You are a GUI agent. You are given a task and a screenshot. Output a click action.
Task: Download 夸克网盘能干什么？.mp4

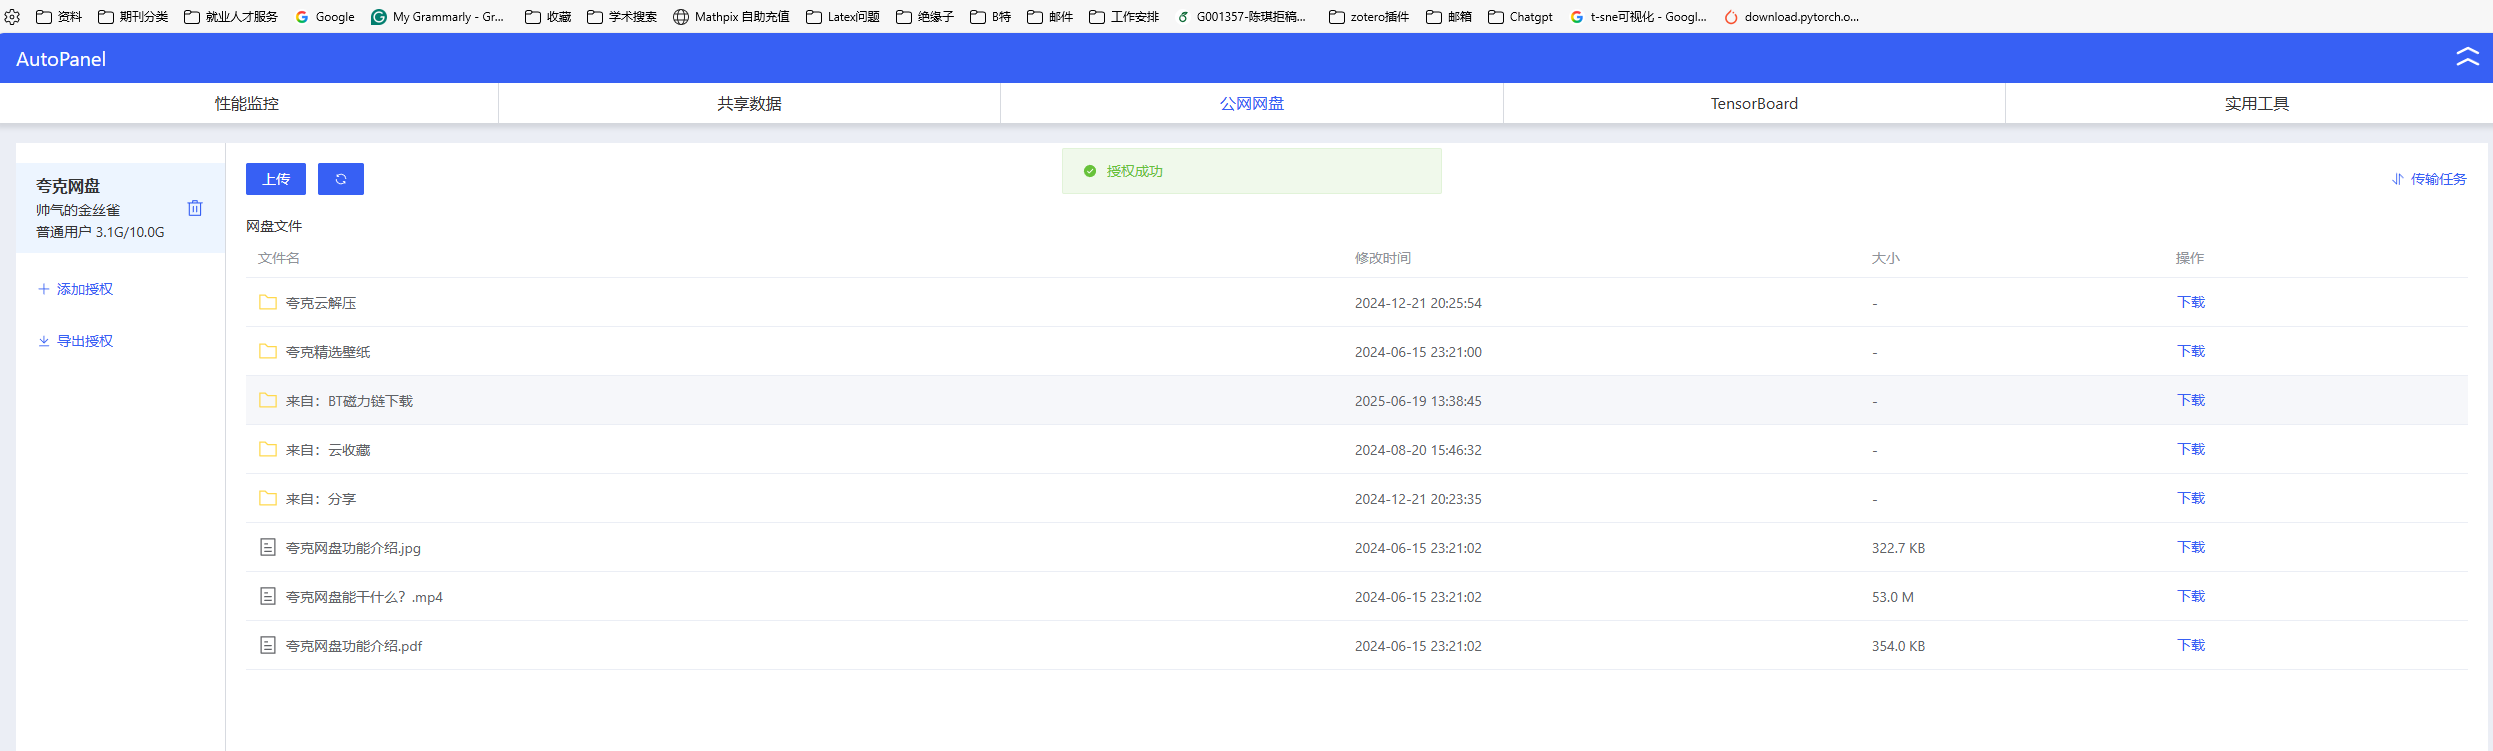[2191, 596]
